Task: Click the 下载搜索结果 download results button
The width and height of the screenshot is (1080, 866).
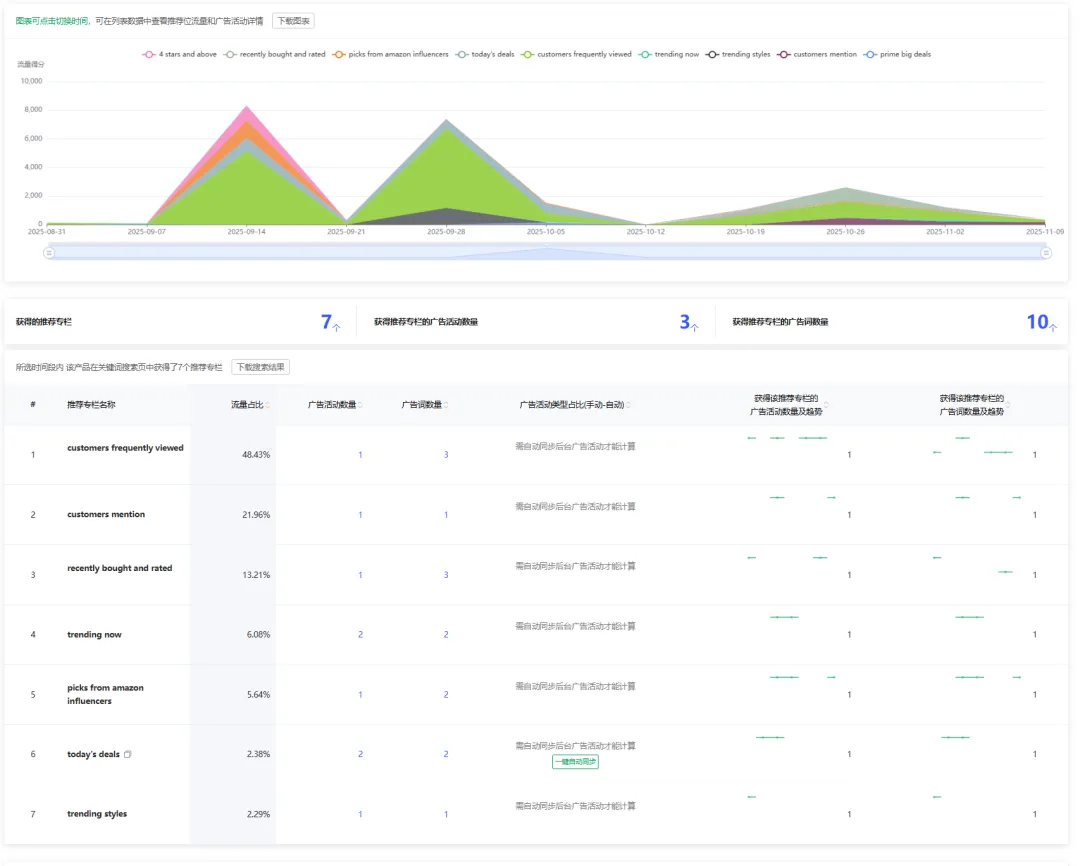Action: pyautogui.click(x=261, y=367)
